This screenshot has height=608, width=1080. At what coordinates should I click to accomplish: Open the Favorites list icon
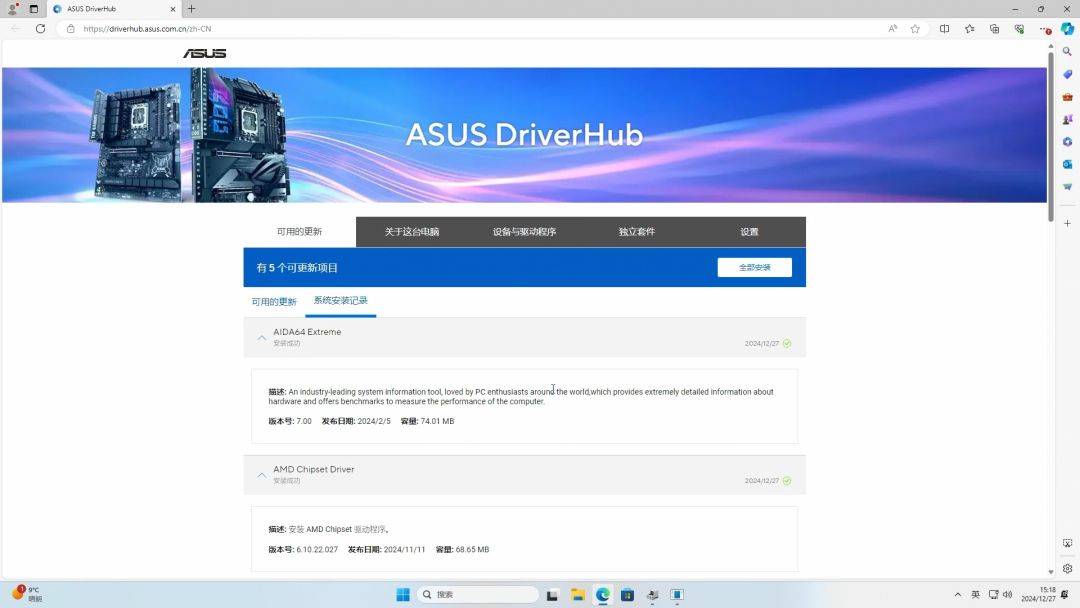pyautogui.click(x=969, y=28)
